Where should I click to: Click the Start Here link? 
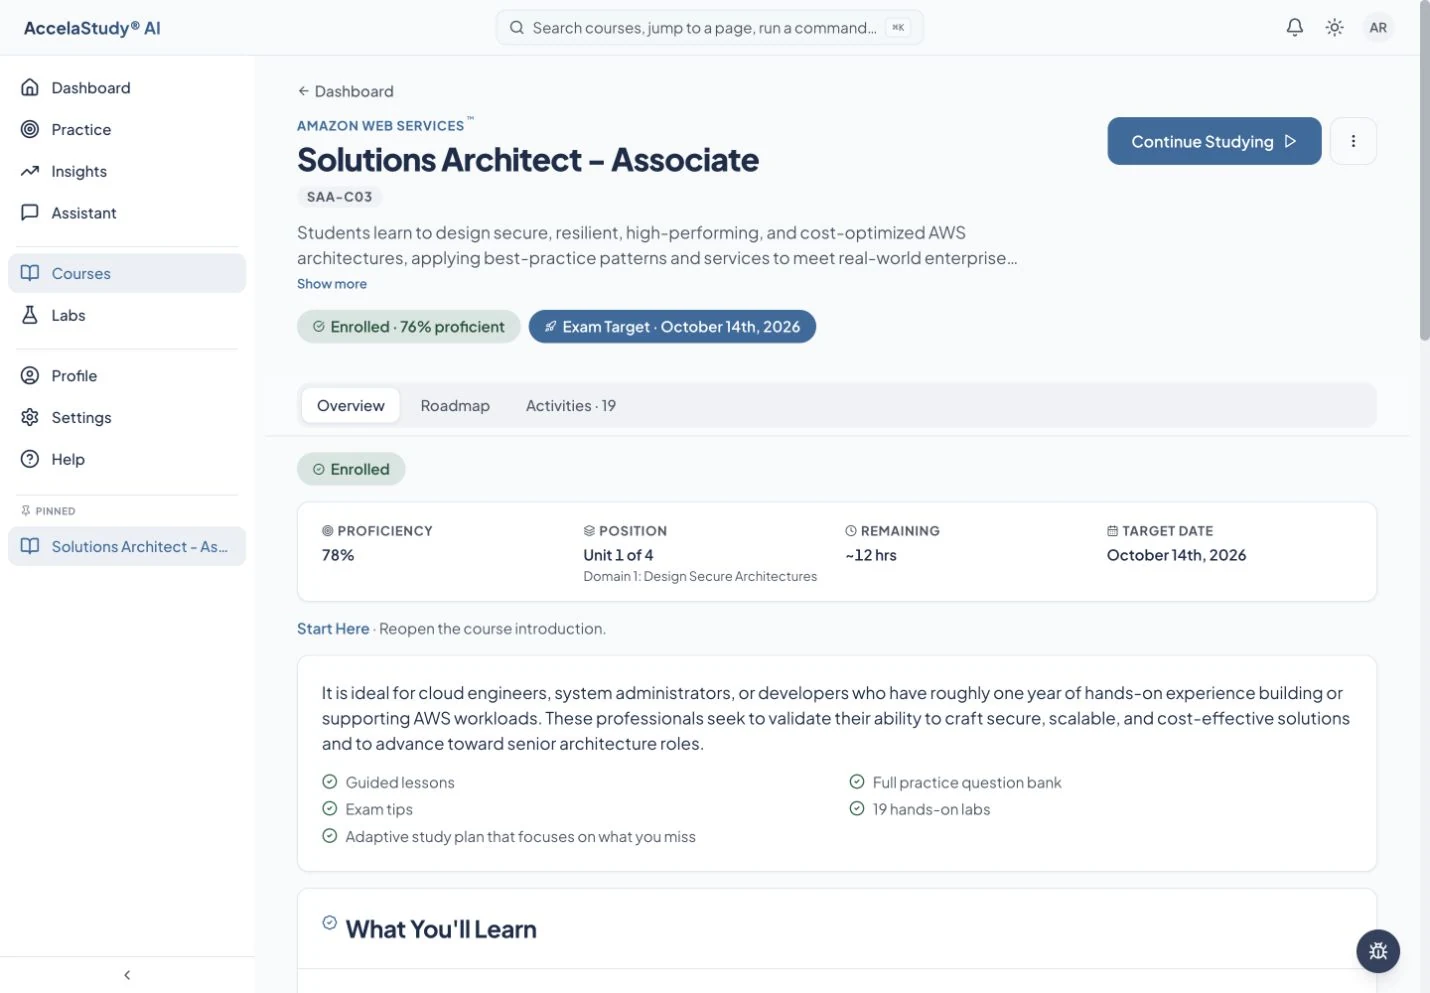point(333,629)
